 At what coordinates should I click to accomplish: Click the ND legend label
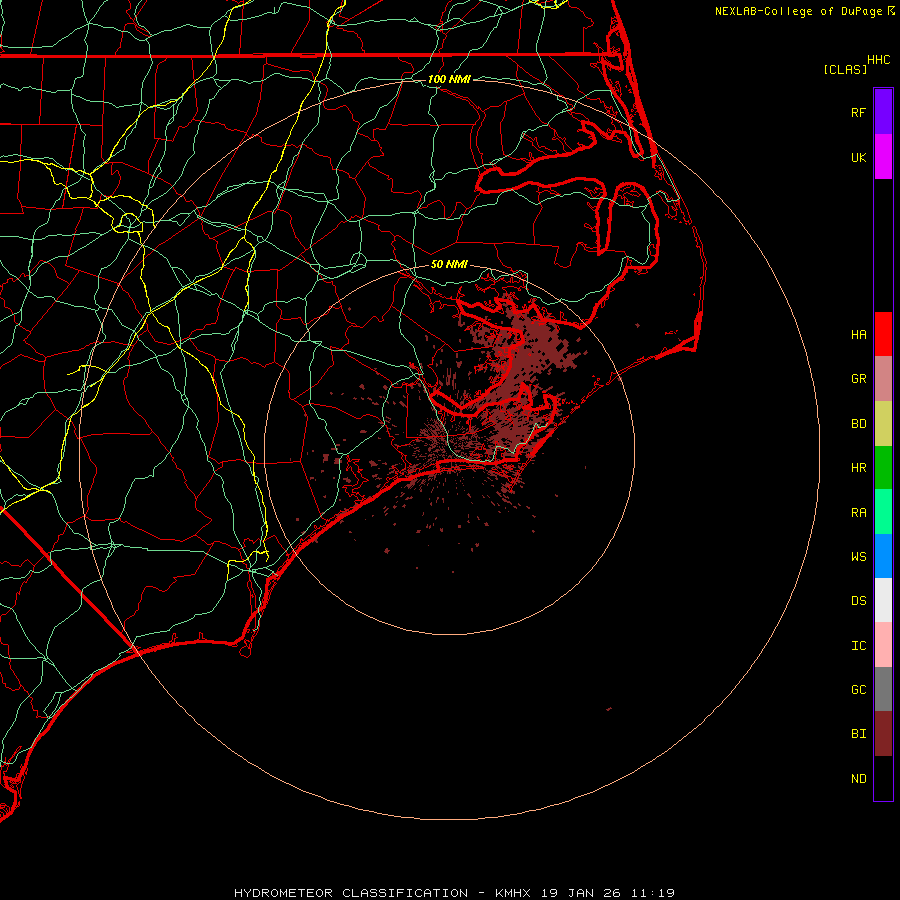pos(859,778)
